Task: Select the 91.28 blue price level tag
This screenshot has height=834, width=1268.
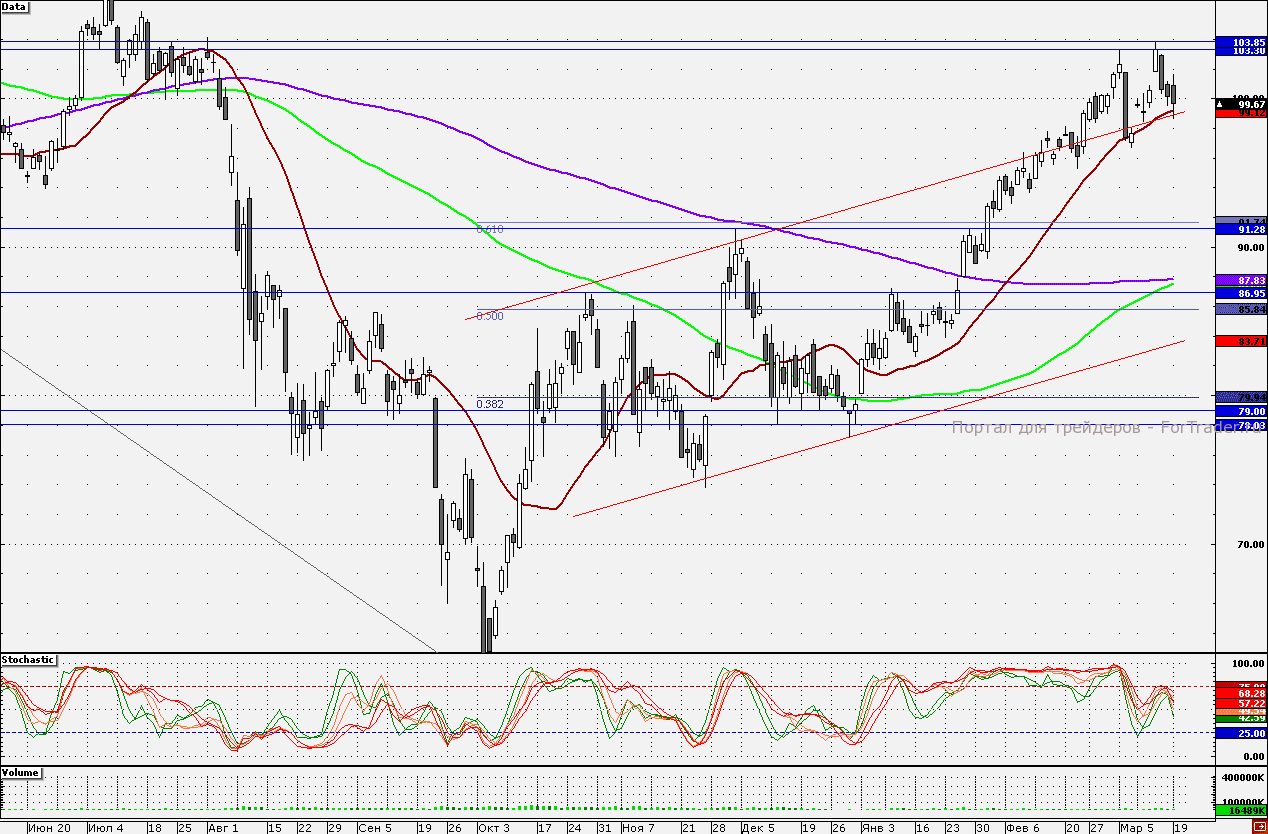Action: coord(1241,230)
